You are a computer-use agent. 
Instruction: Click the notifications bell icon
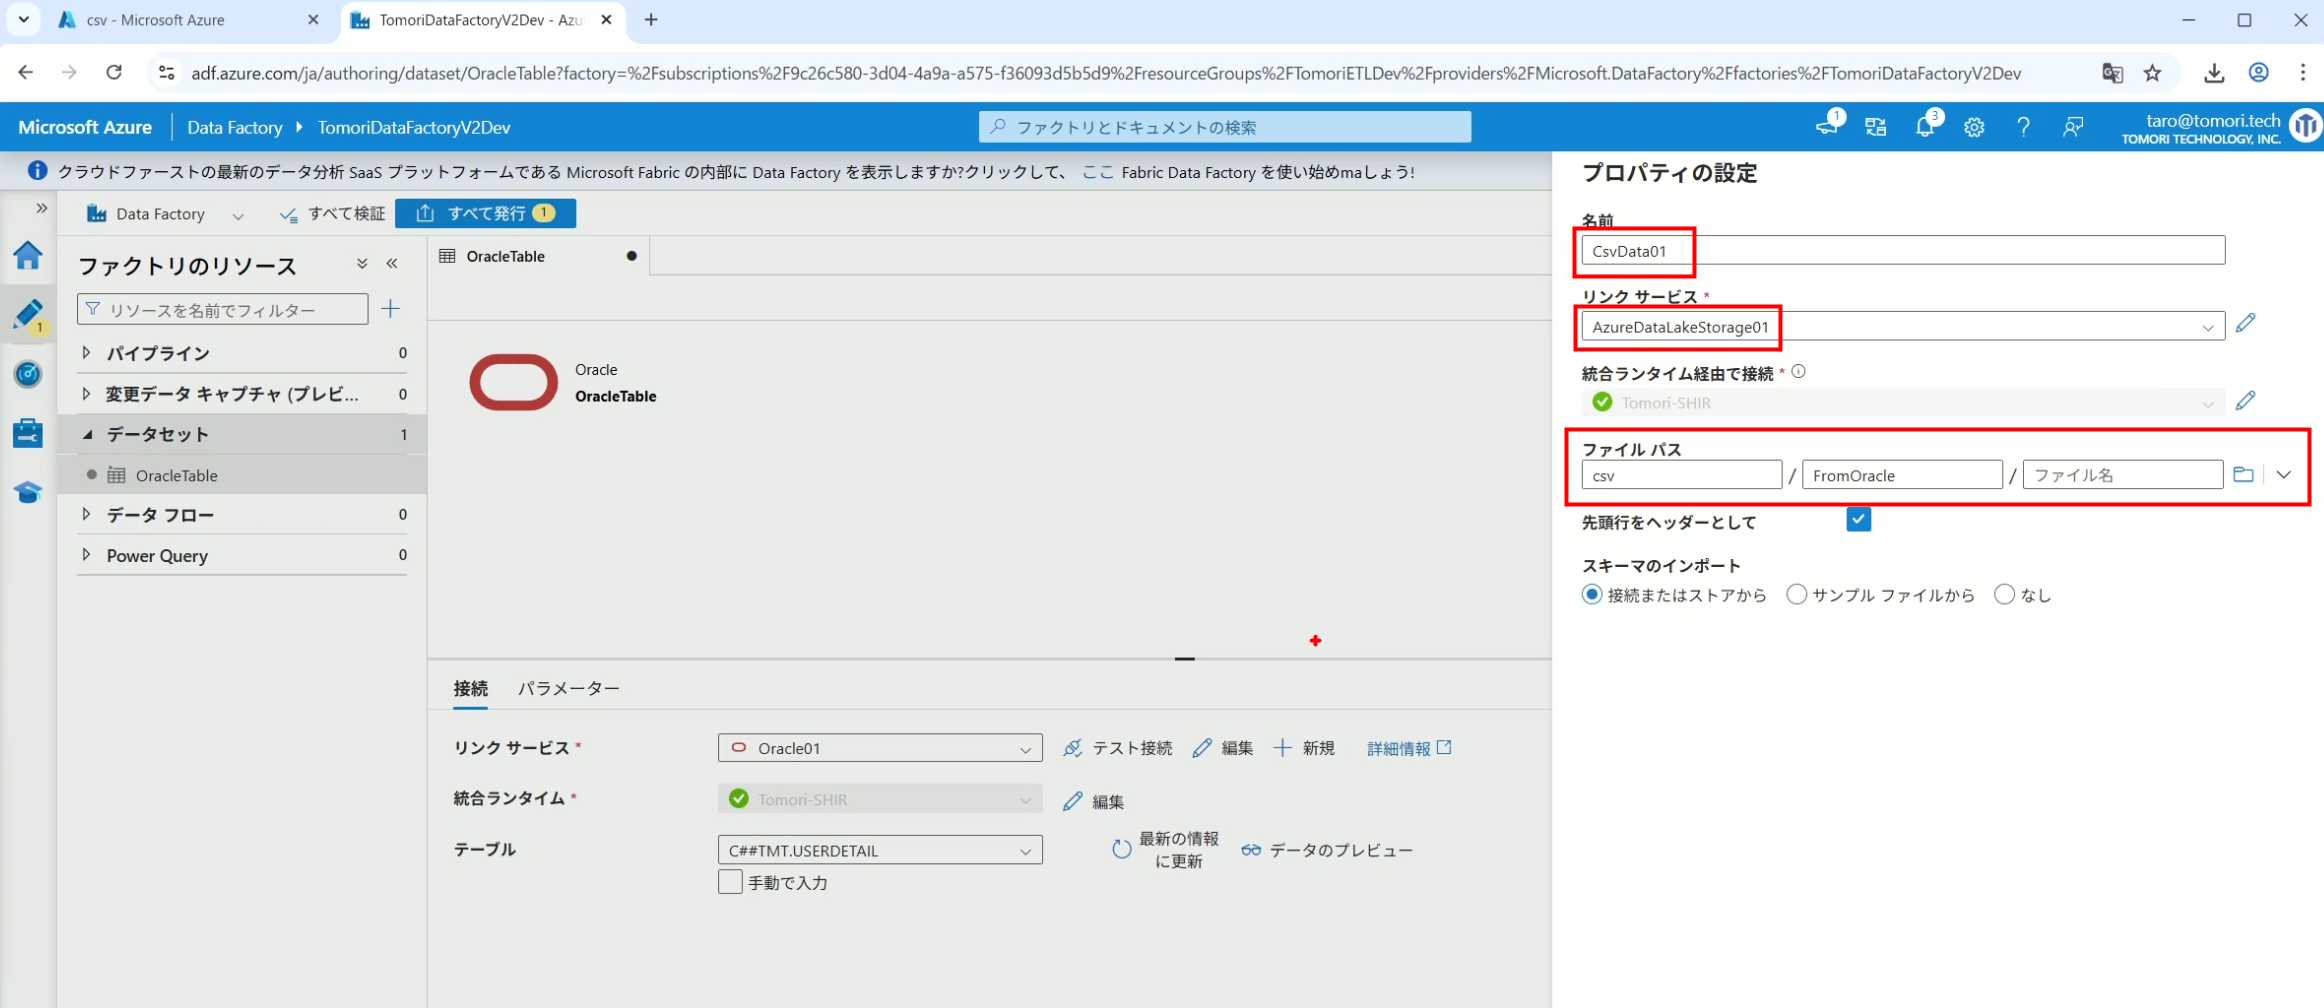1924,127
